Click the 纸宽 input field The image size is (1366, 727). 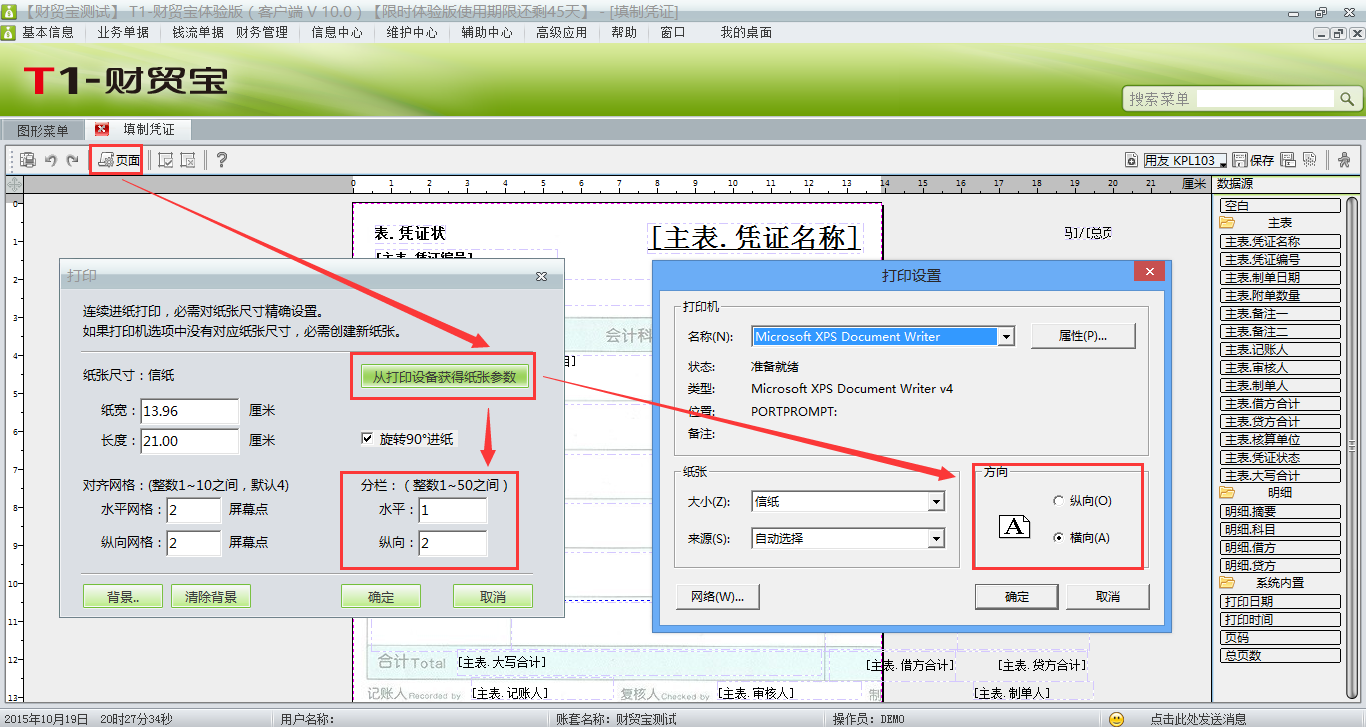[x=190, y=411]
